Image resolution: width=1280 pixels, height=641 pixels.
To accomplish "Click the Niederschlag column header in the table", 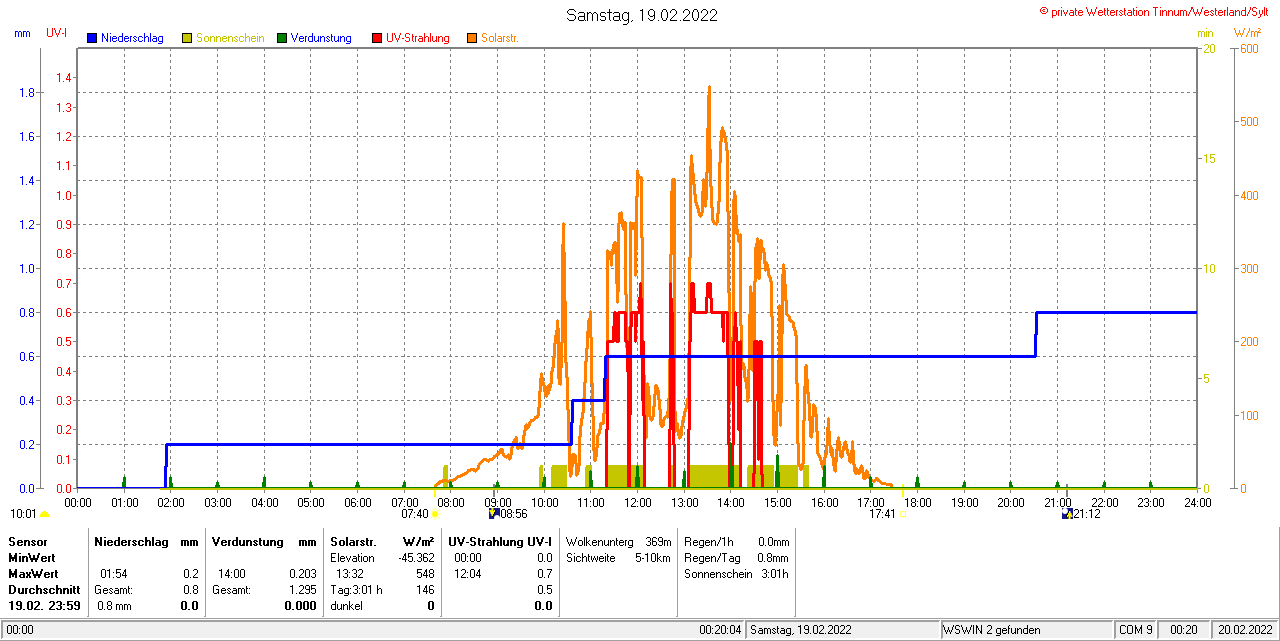I will (132, 541).
